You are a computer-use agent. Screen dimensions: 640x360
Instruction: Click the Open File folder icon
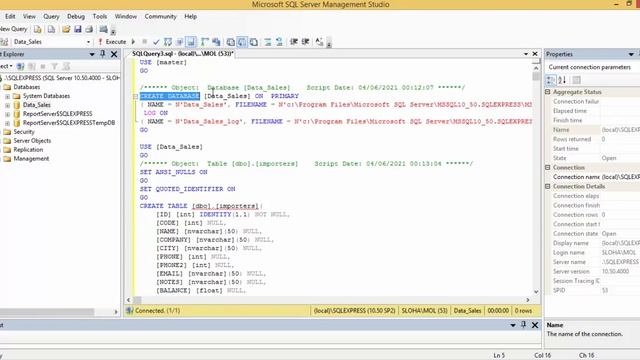[66, 29]
